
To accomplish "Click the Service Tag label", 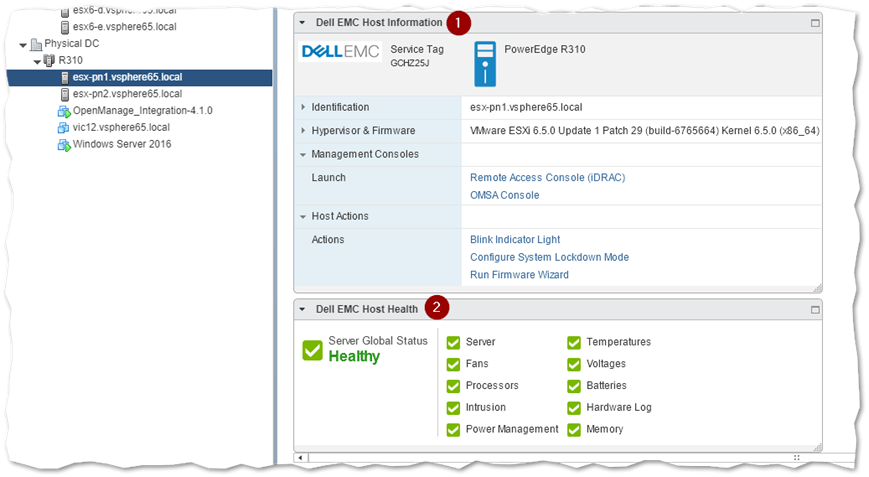I will [x=417, y=49].
